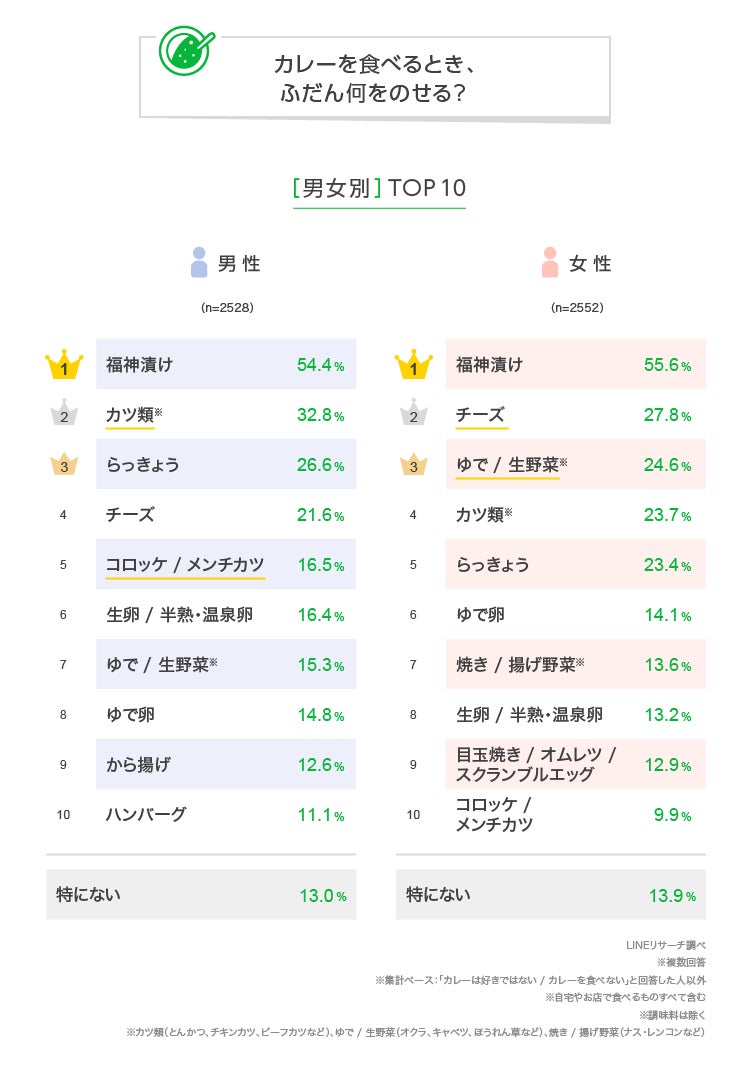This screenshot has width=750, height=1065.
Task: Click the men's 特にない 13.0% row
Action: [x=201, y=894]
